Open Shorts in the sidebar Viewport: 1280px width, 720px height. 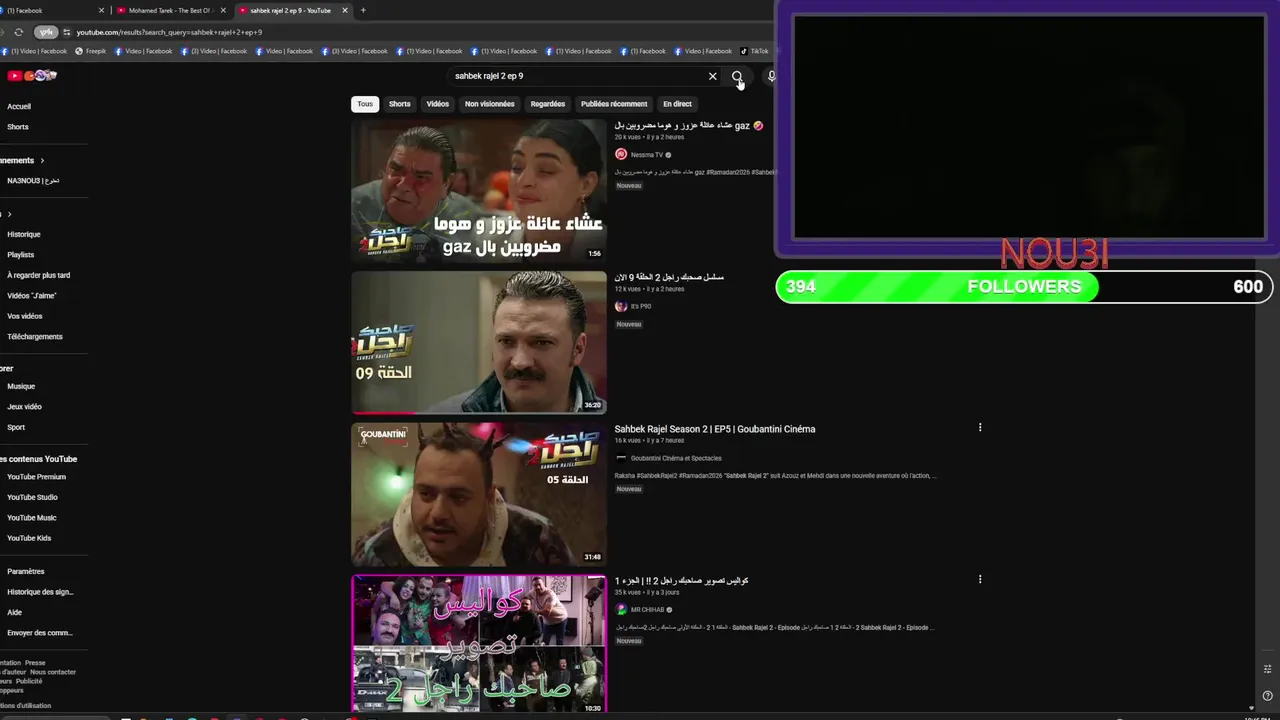pyautogui.click(x=18, y=127)
